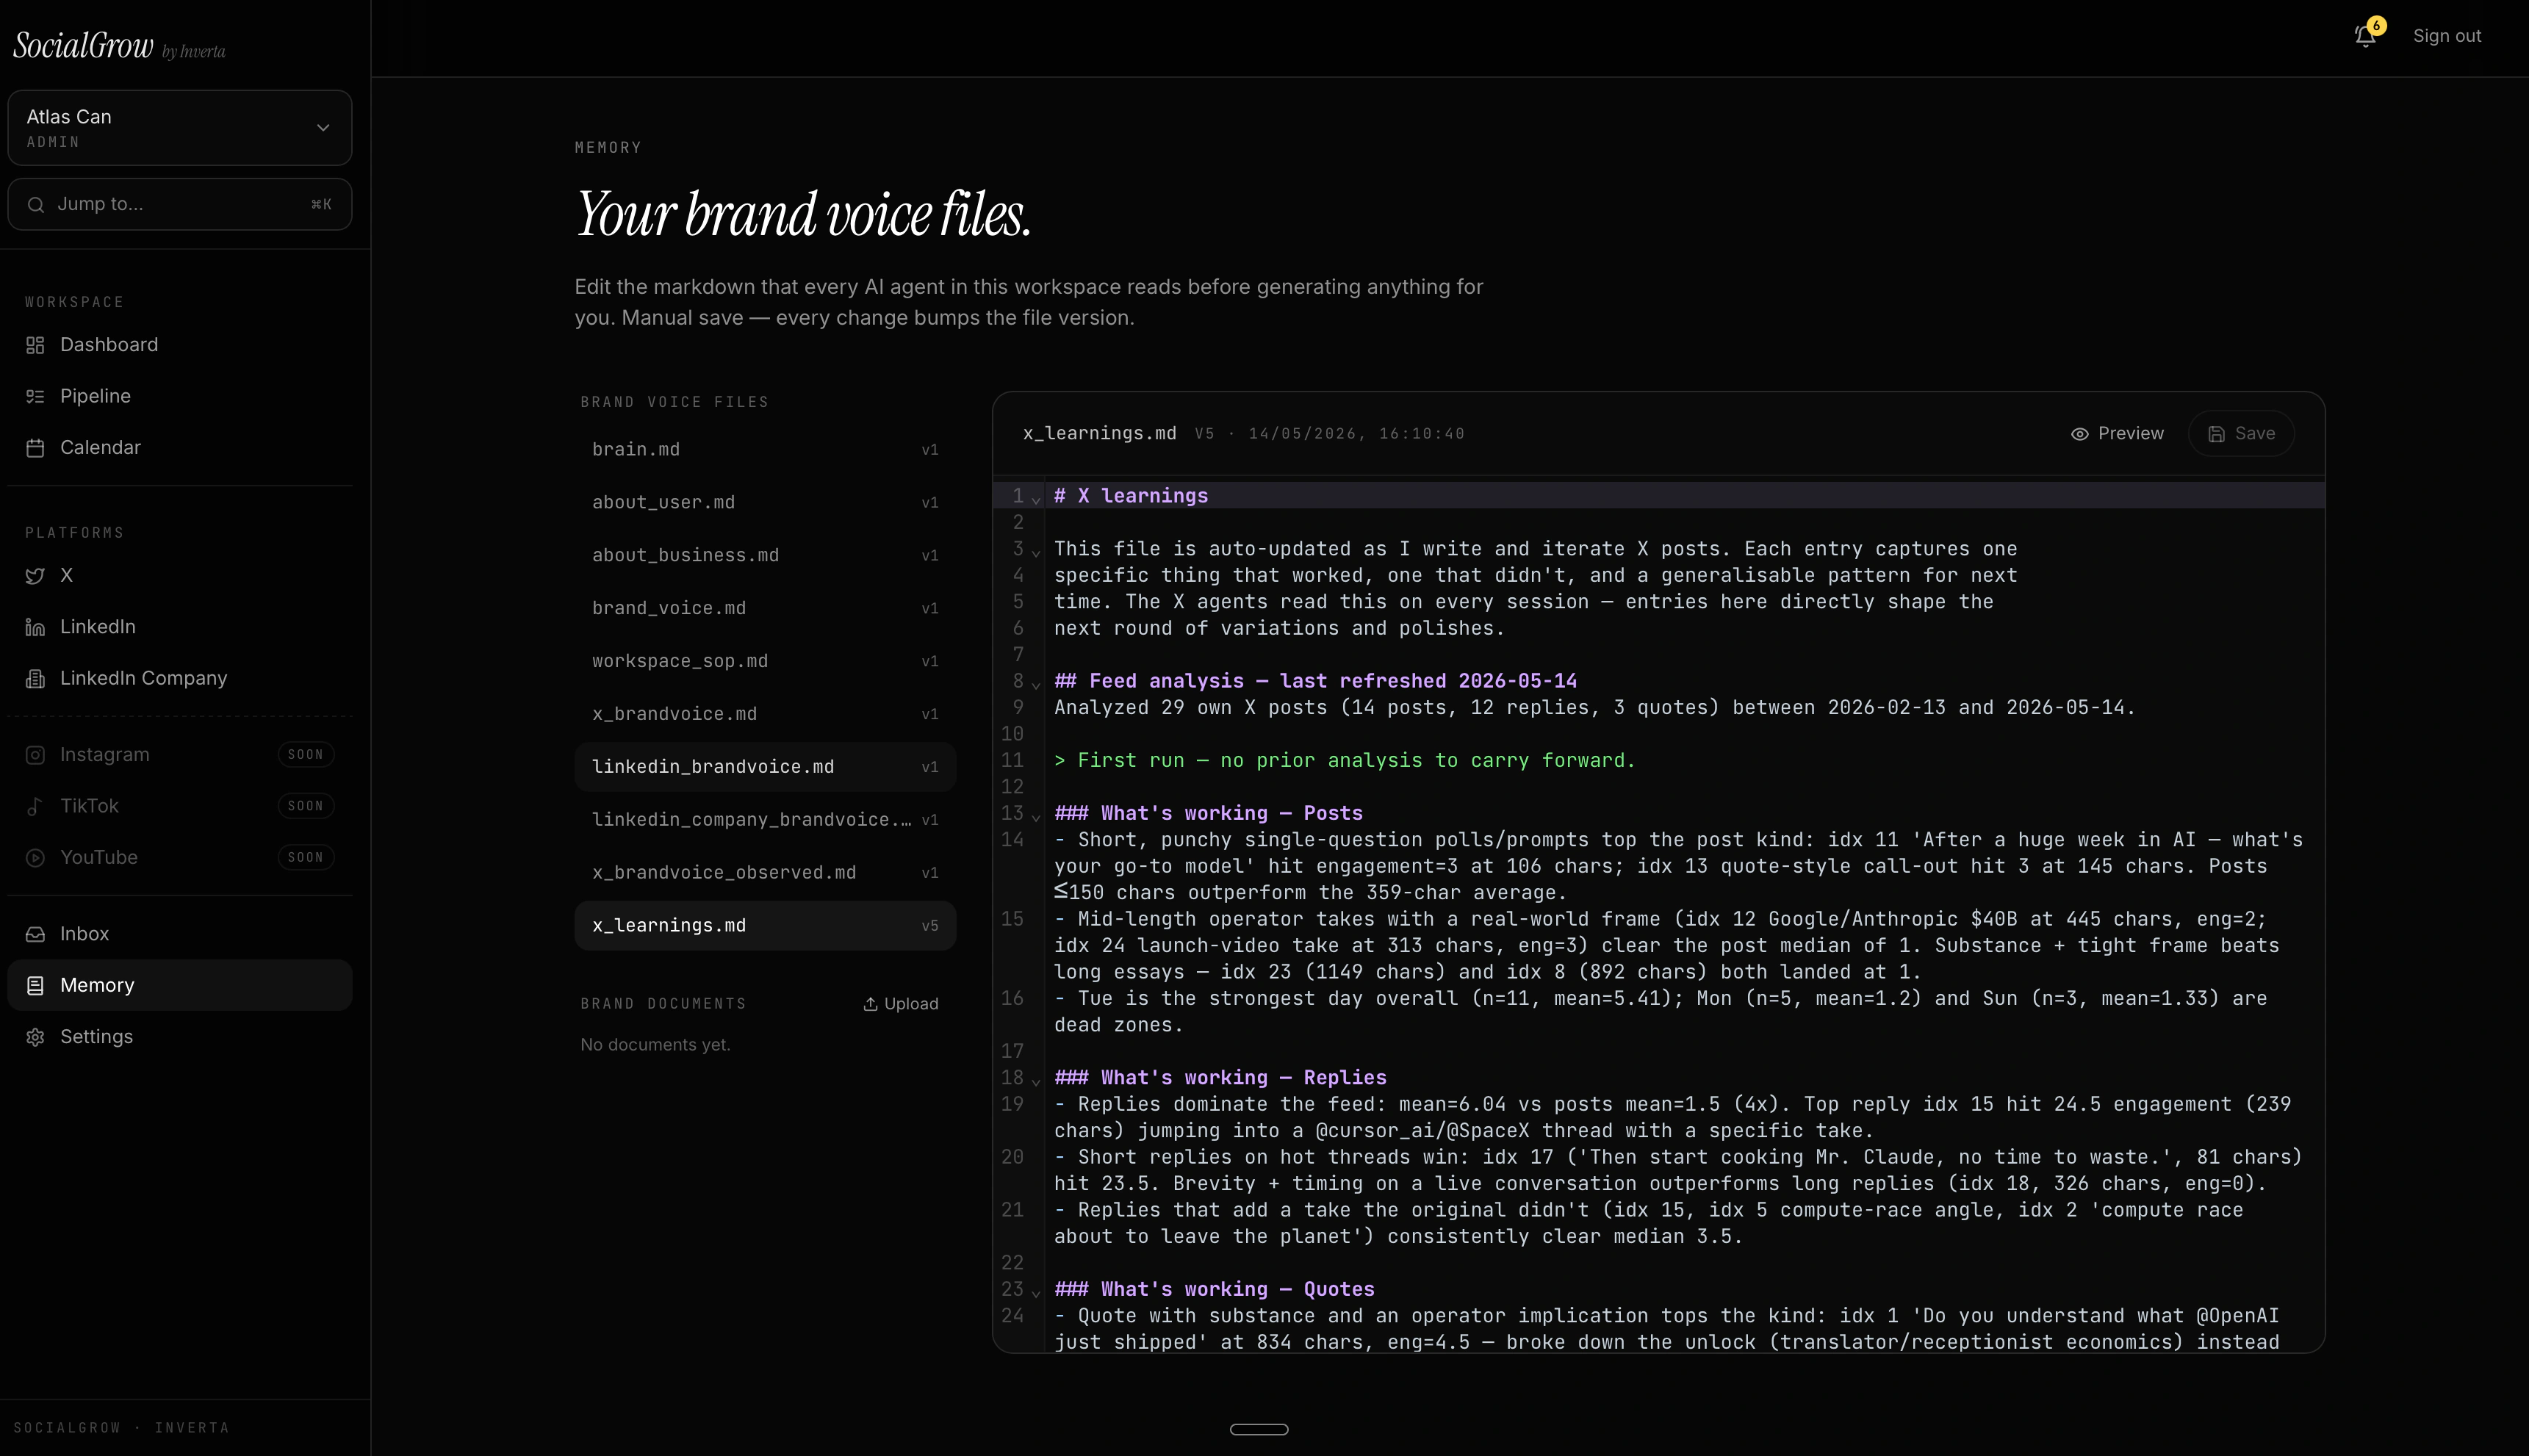Open the Atlas Can workspace dropdown

click(180, 128)
